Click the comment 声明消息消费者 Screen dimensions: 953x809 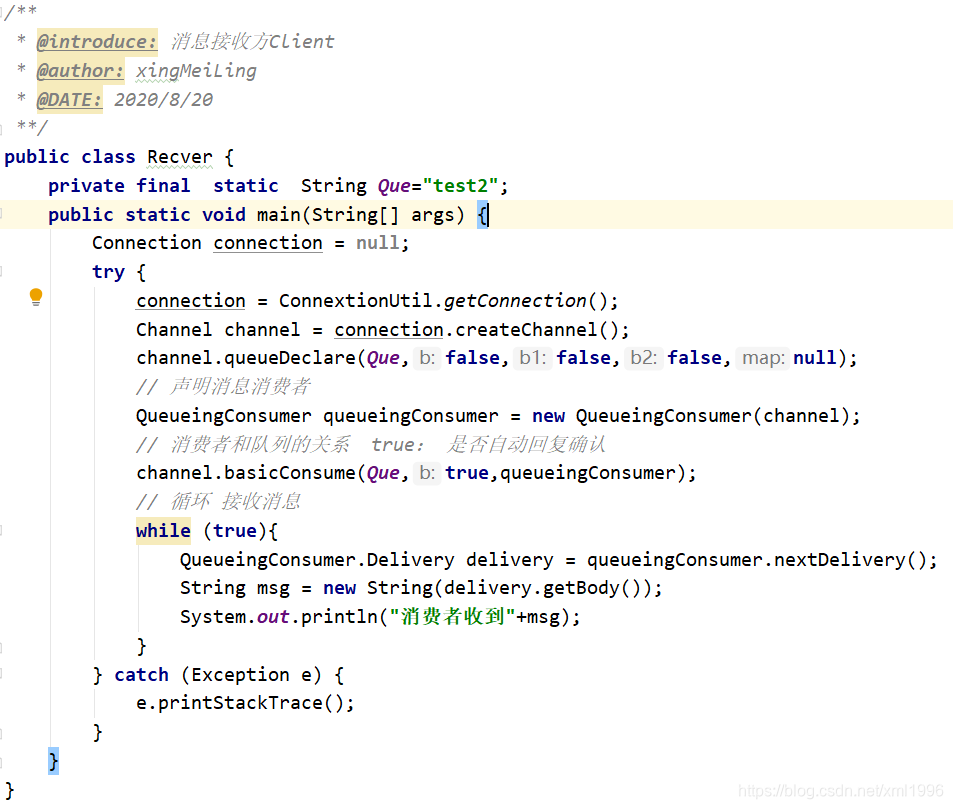pyautogui.click(x=239, y=387)
